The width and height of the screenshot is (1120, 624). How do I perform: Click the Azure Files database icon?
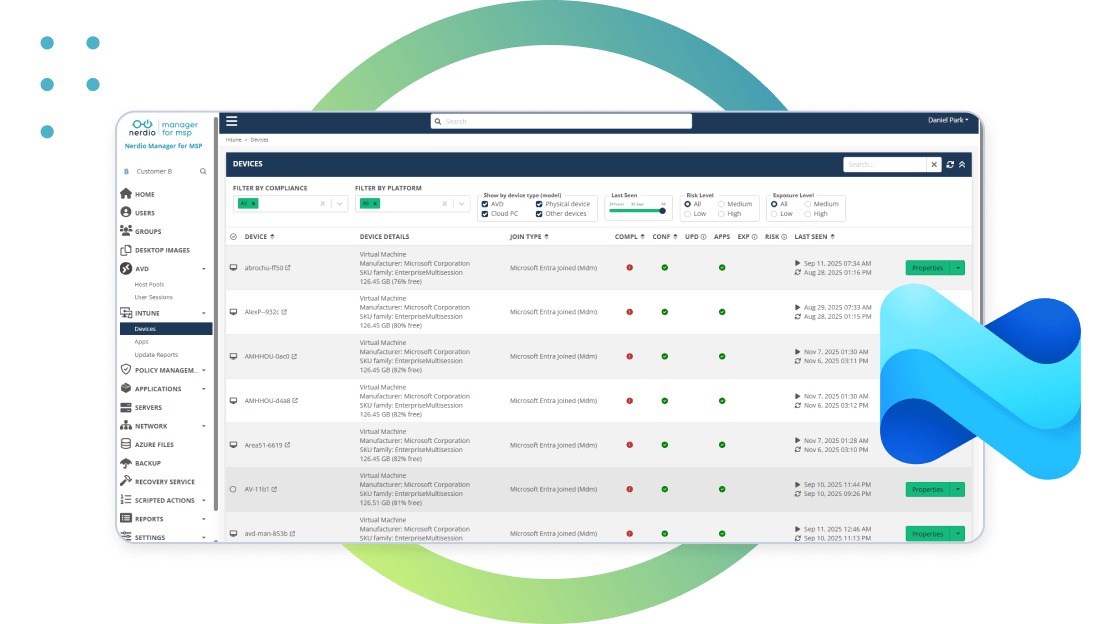click(x=126, y=444)
